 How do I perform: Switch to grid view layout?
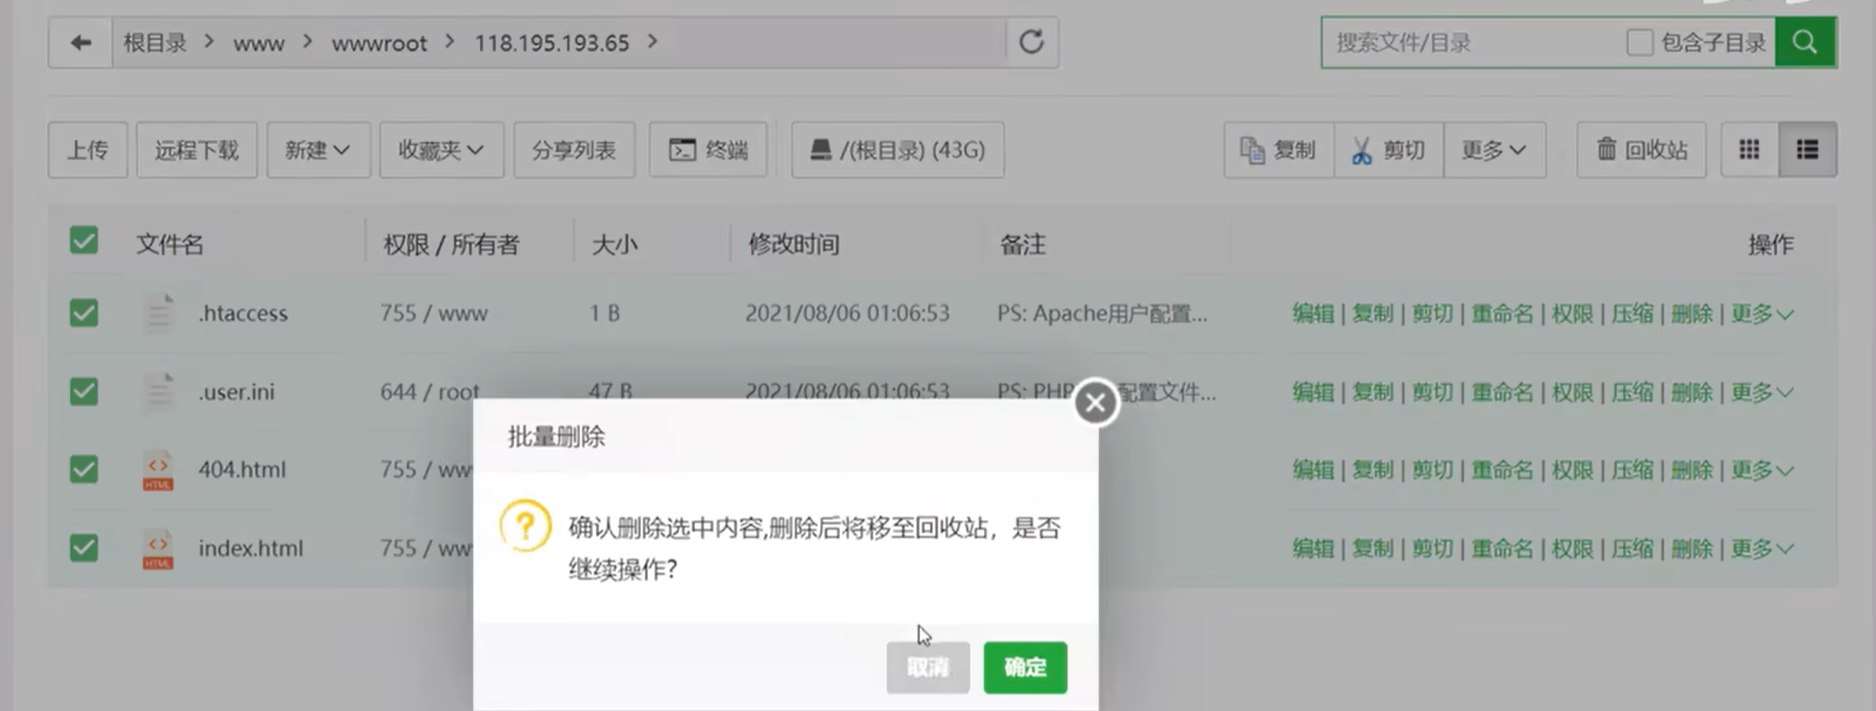1749,150
